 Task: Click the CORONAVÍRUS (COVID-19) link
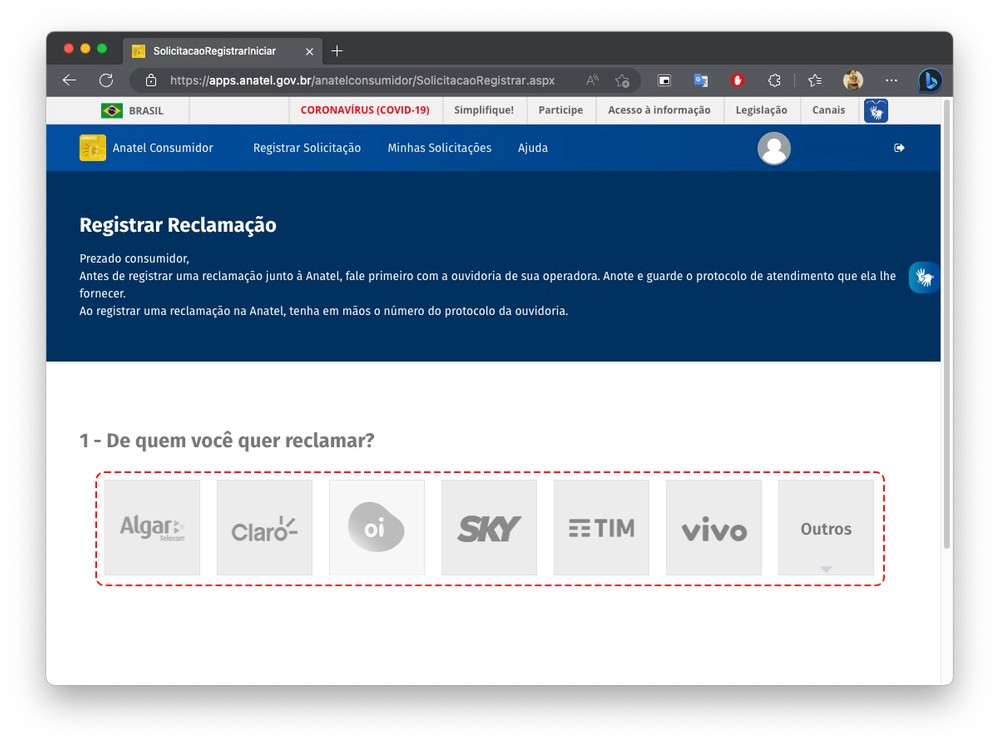364,111
